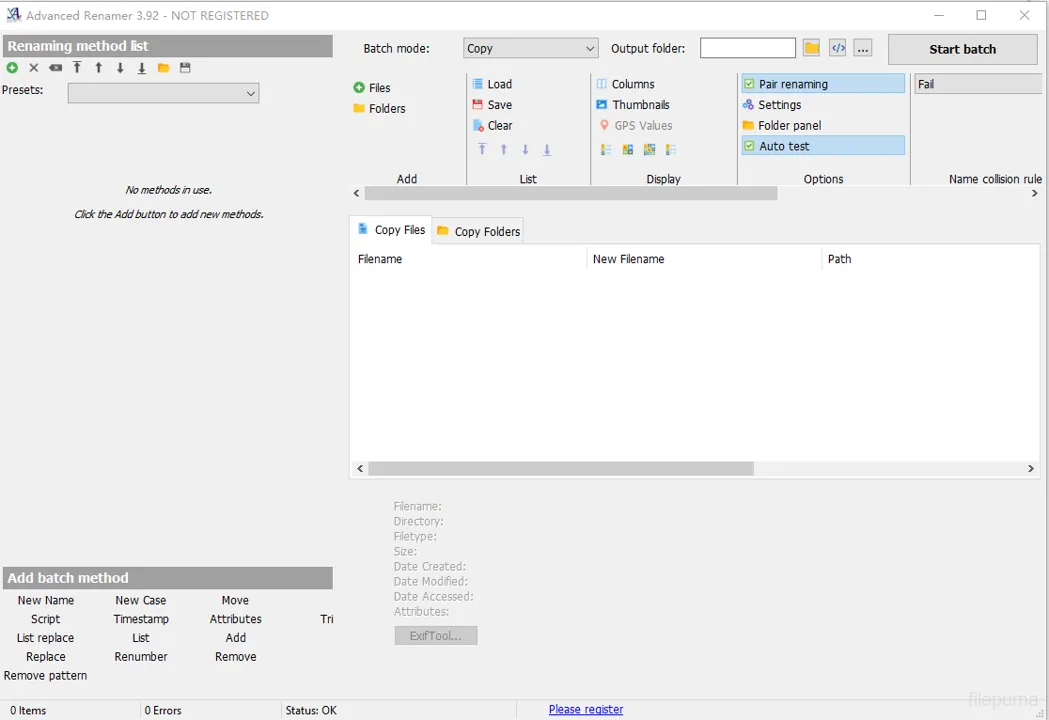Click the green add method icon
Image resolution: width=1049 pixels, height=720 pixels.
(x=12, y=68)
